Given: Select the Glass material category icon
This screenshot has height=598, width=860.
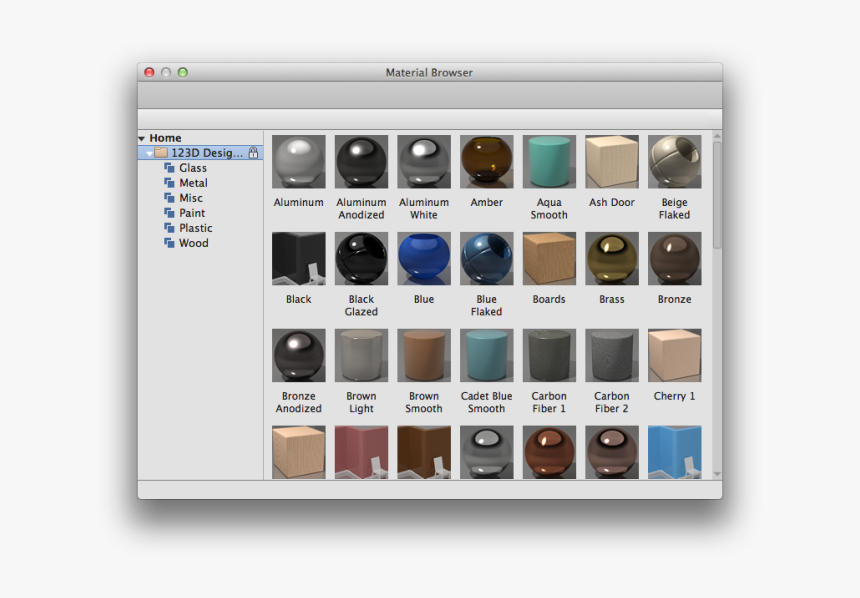Looking at the screenshot, I should [x=168, y=168].
